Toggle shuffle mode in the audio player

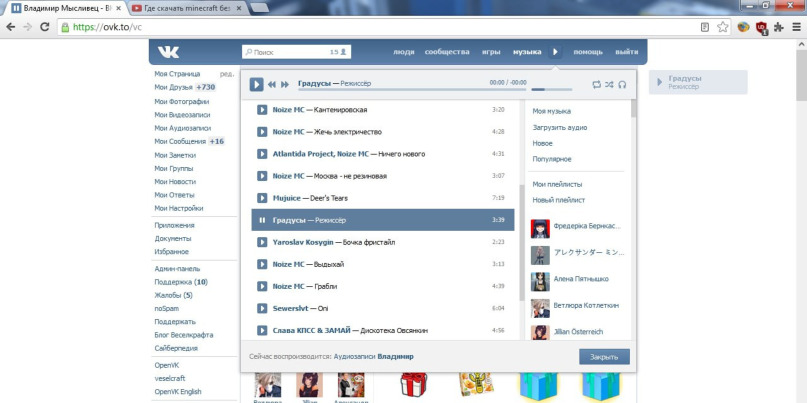[x=609, y=85]
